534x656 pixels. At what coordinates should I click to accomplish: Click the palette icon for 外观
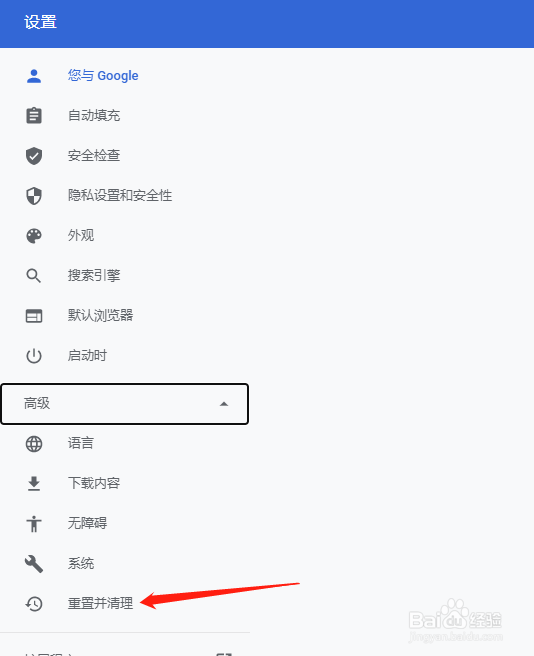34,236
